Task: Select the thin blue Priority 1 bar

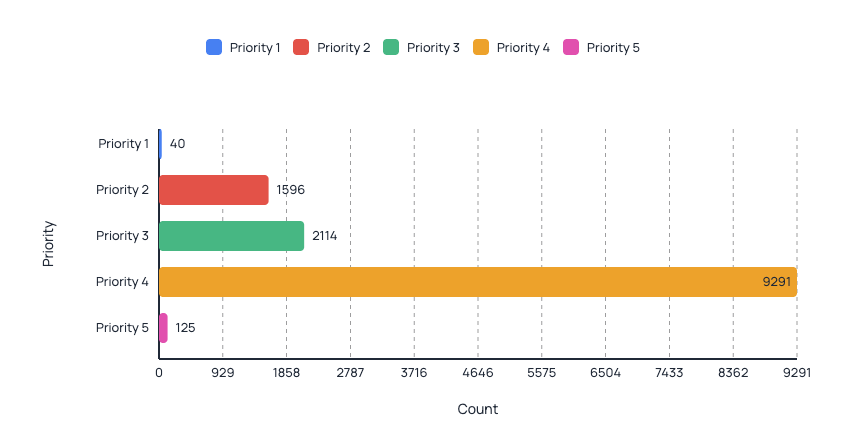Action: point(161,144)
